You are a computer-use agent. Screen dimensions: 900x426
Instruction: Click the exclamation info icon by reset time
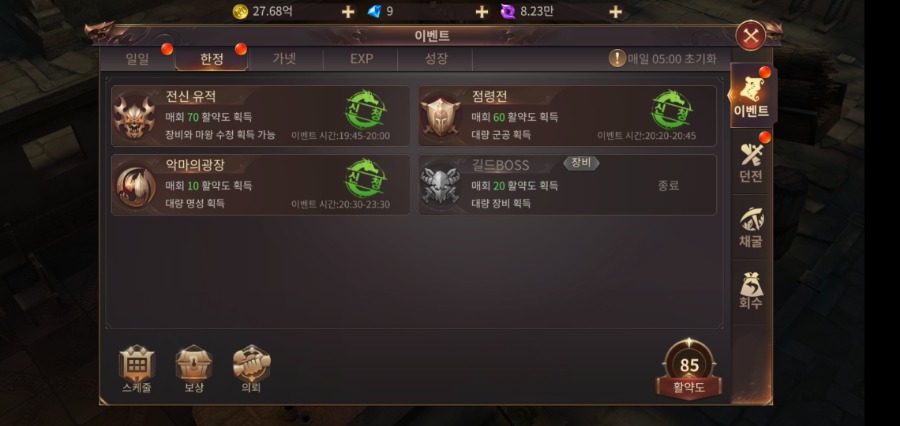coord(617,59)
